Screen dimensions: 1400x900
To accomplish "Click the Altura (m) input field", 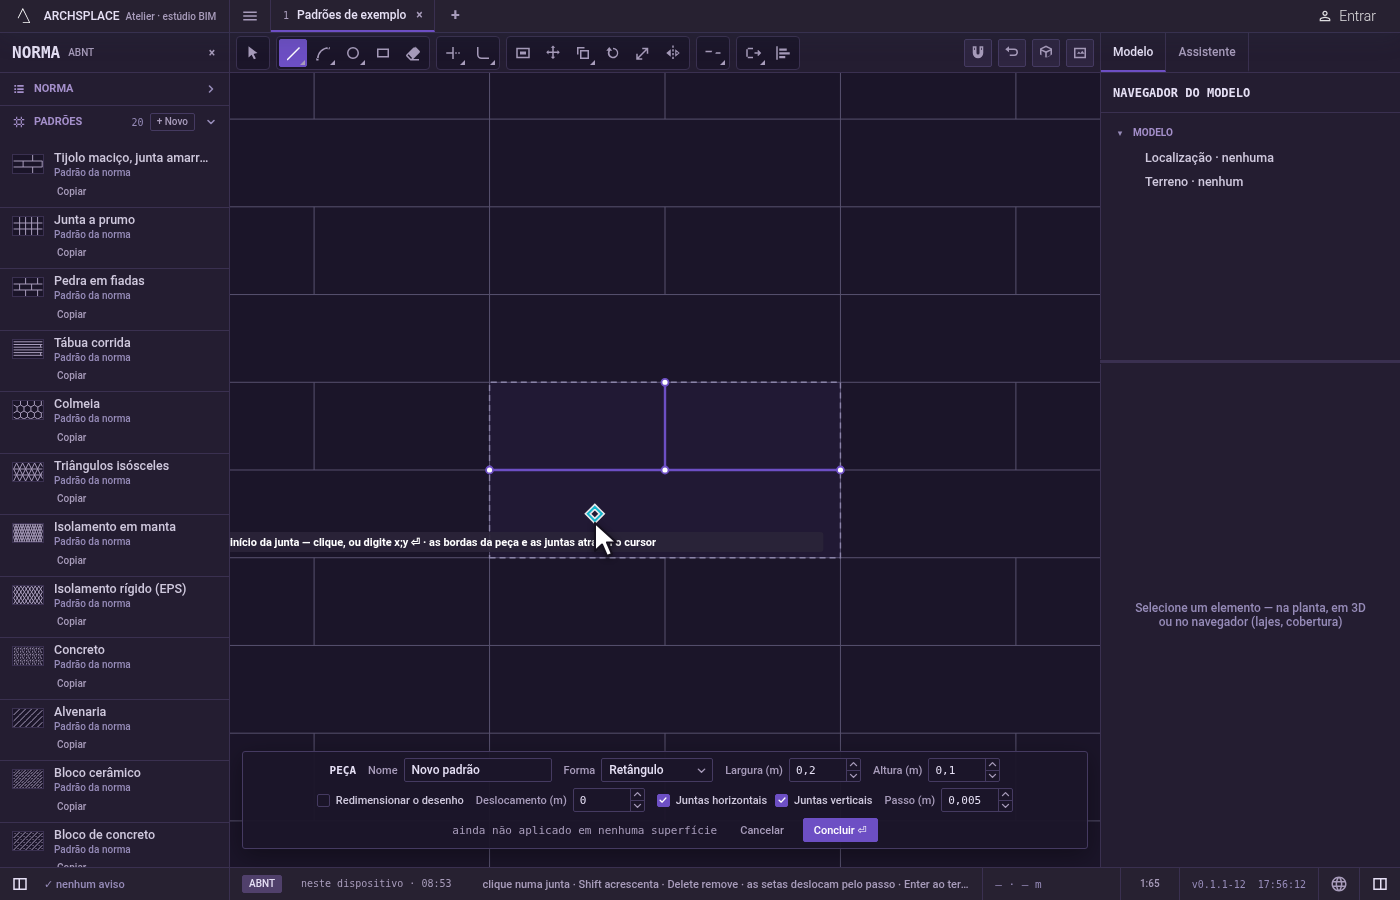I will pyautogui.click(x=956, y=770).
